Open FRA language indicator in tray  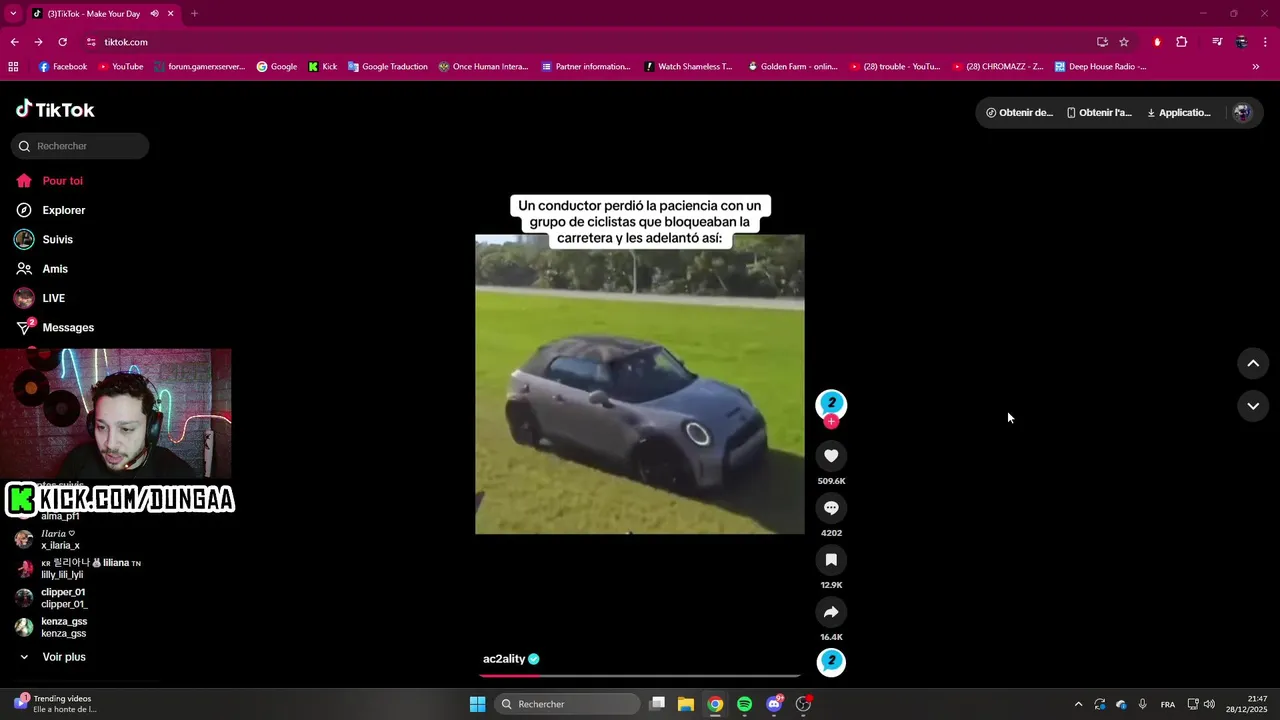[1168, 704]
